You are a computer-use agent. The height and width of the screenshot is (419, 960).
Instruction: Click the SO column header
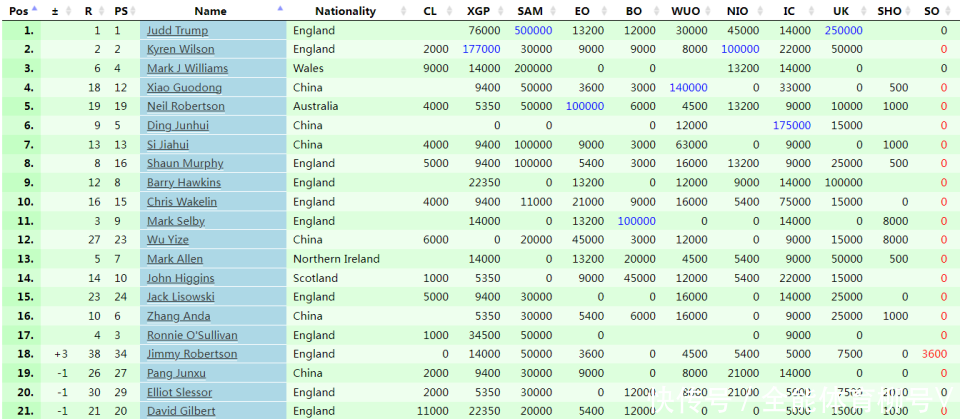pyautogui.click(x=931, y=11)
